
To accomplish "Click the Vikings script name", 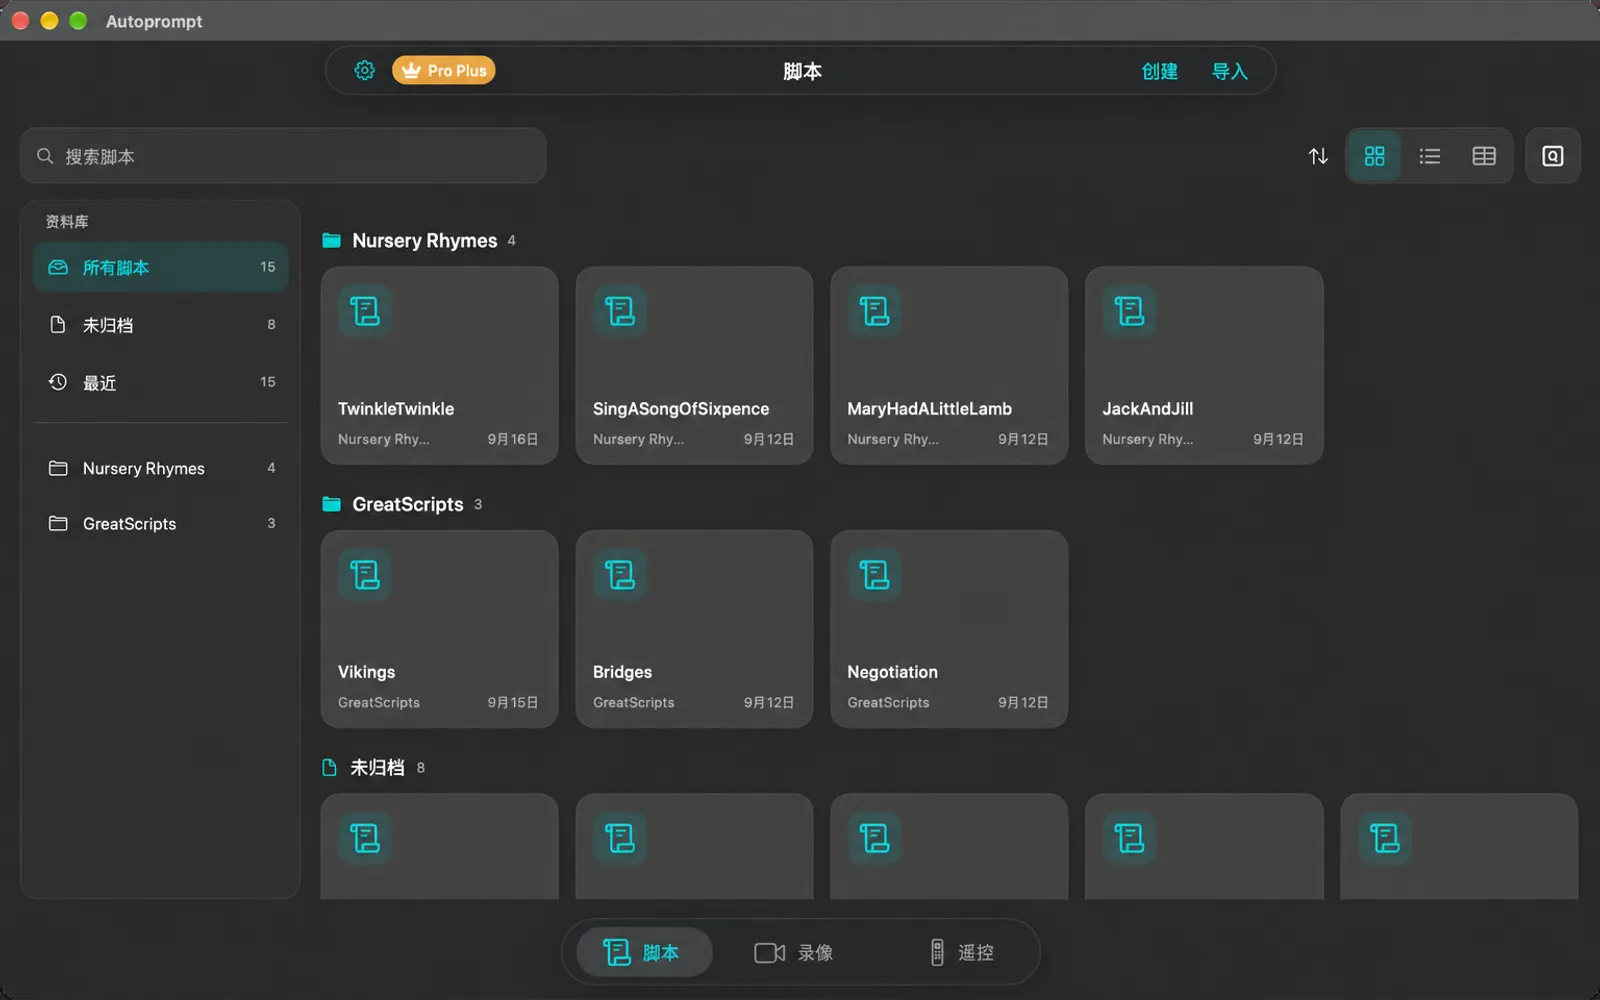I will 366,672.
